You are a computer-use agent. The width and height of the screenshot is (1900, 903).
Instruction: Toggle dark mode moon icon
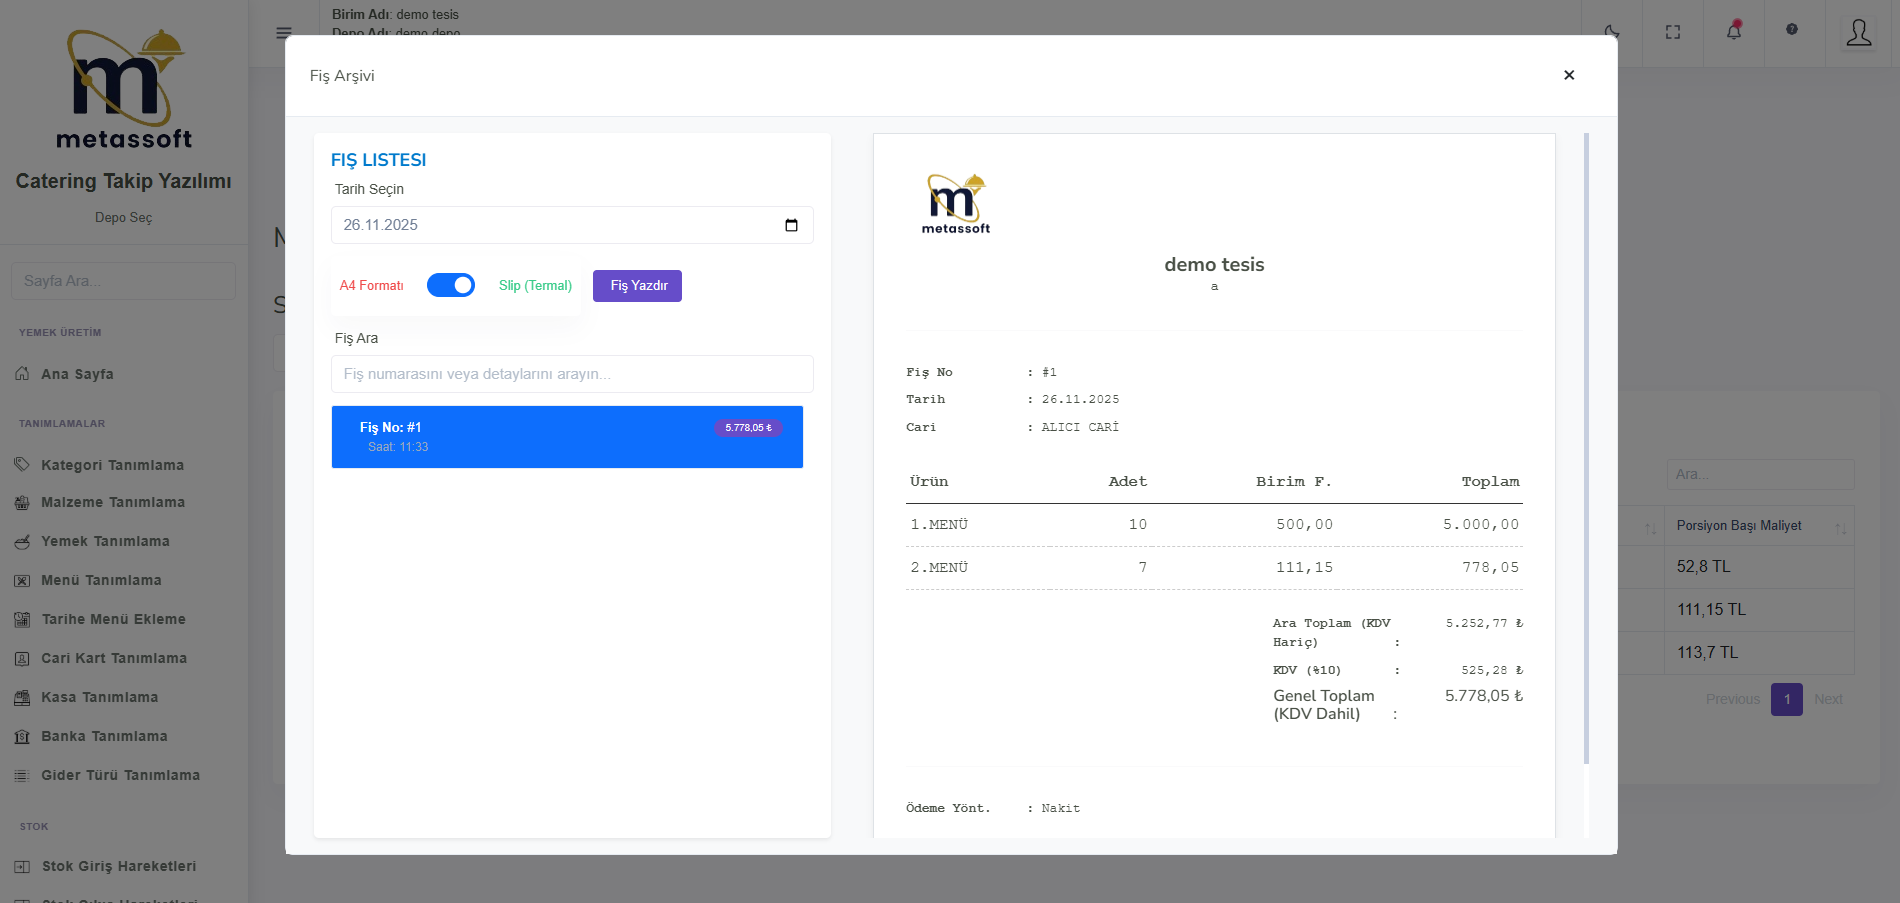pyautogui.click(x=1611, y=32)
